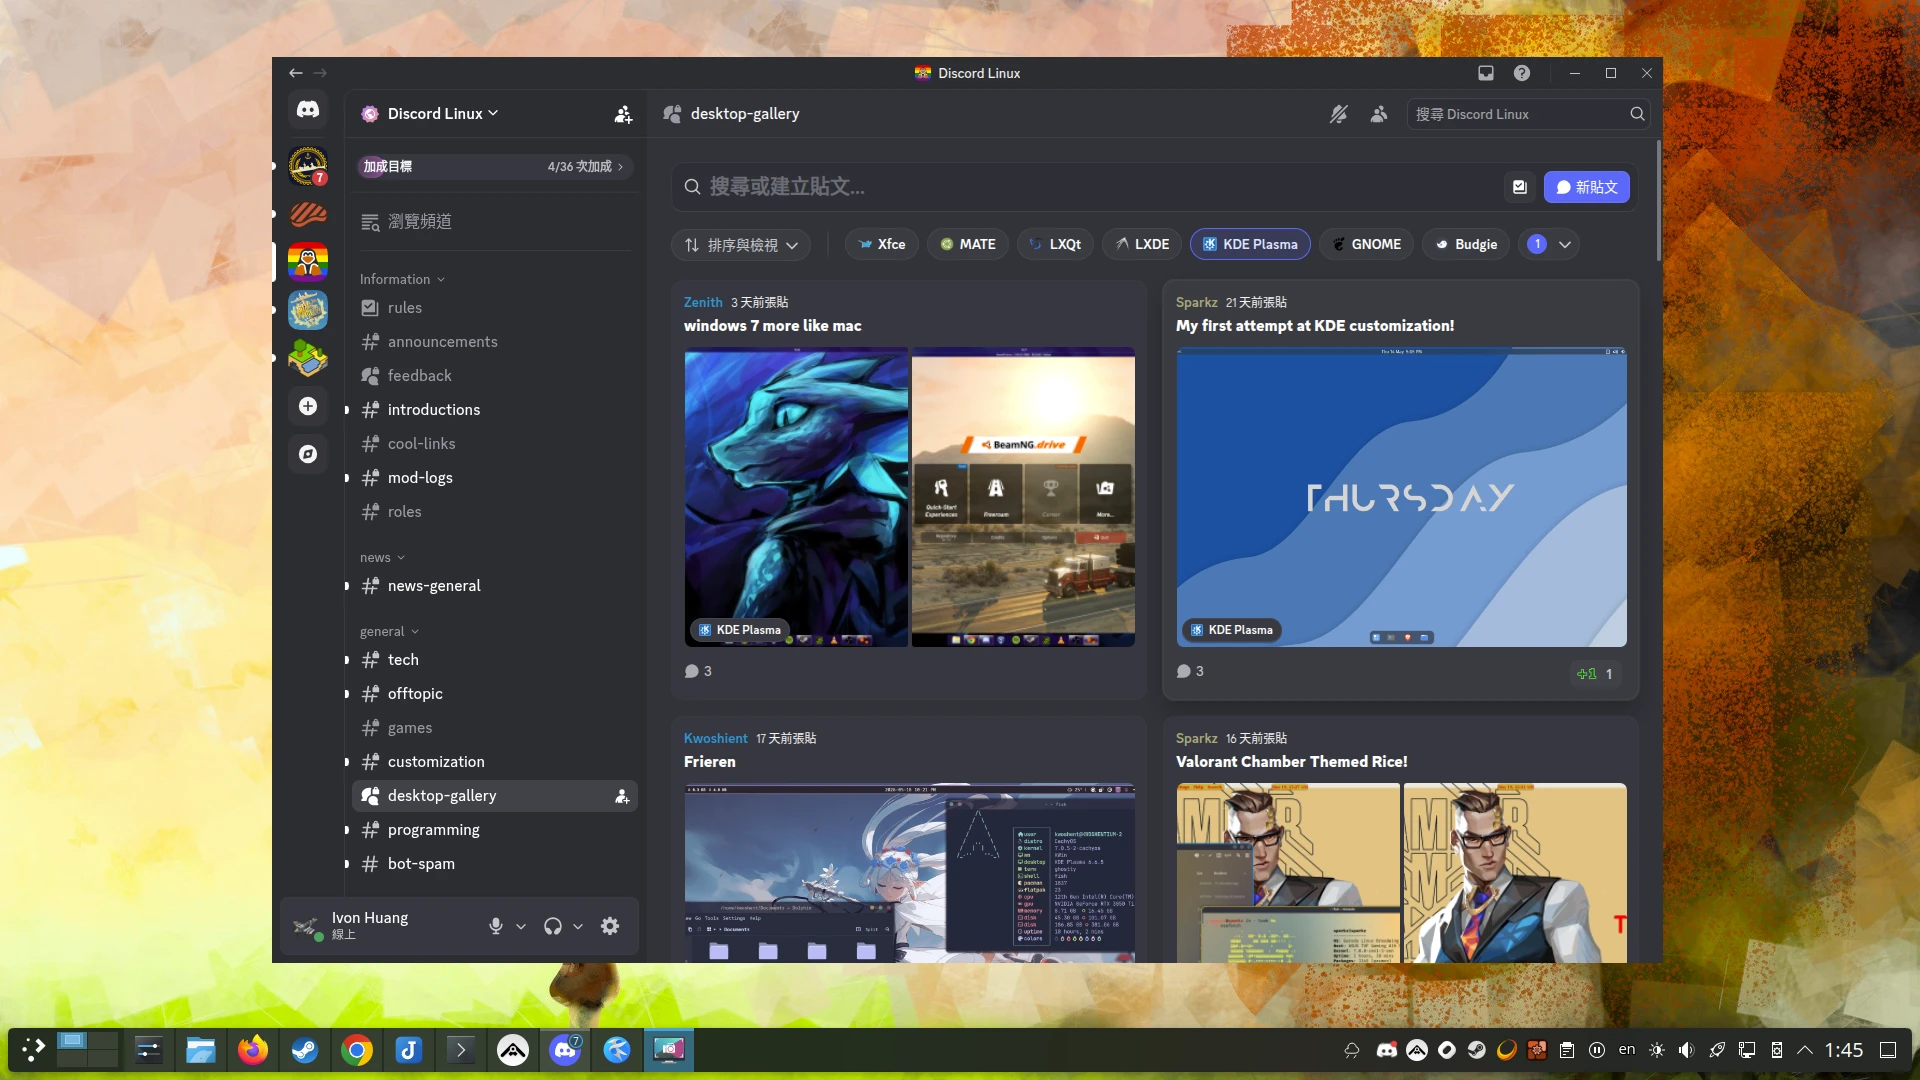Open BeamNG drive screenshot thumbnail
This screenshot has height=1080, width=1920.
coord(1023,497)
